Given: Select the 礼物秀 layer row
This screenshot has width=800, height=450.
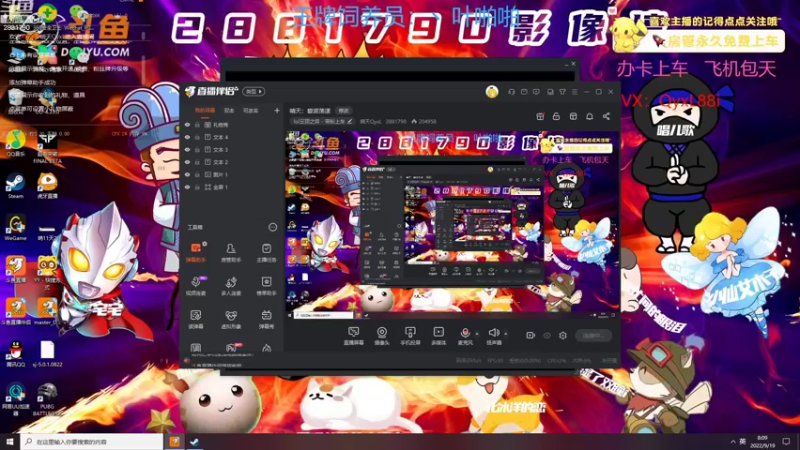Looking at the screenshot, I should tap(232, 124).
